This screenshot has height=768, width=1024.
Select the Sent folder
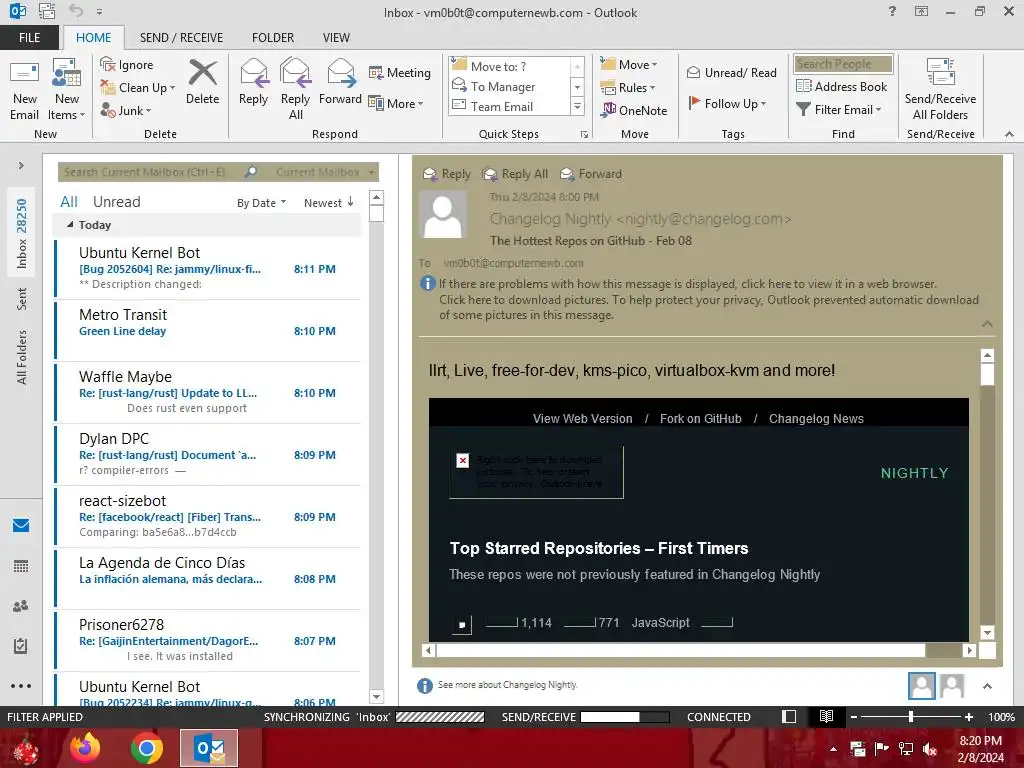click(x=22, y=298)
